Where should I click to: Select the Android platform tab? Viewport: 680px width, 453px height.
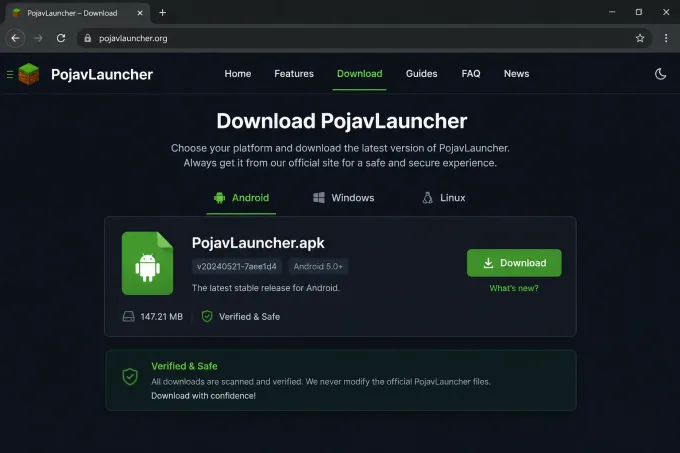[241, 198]
